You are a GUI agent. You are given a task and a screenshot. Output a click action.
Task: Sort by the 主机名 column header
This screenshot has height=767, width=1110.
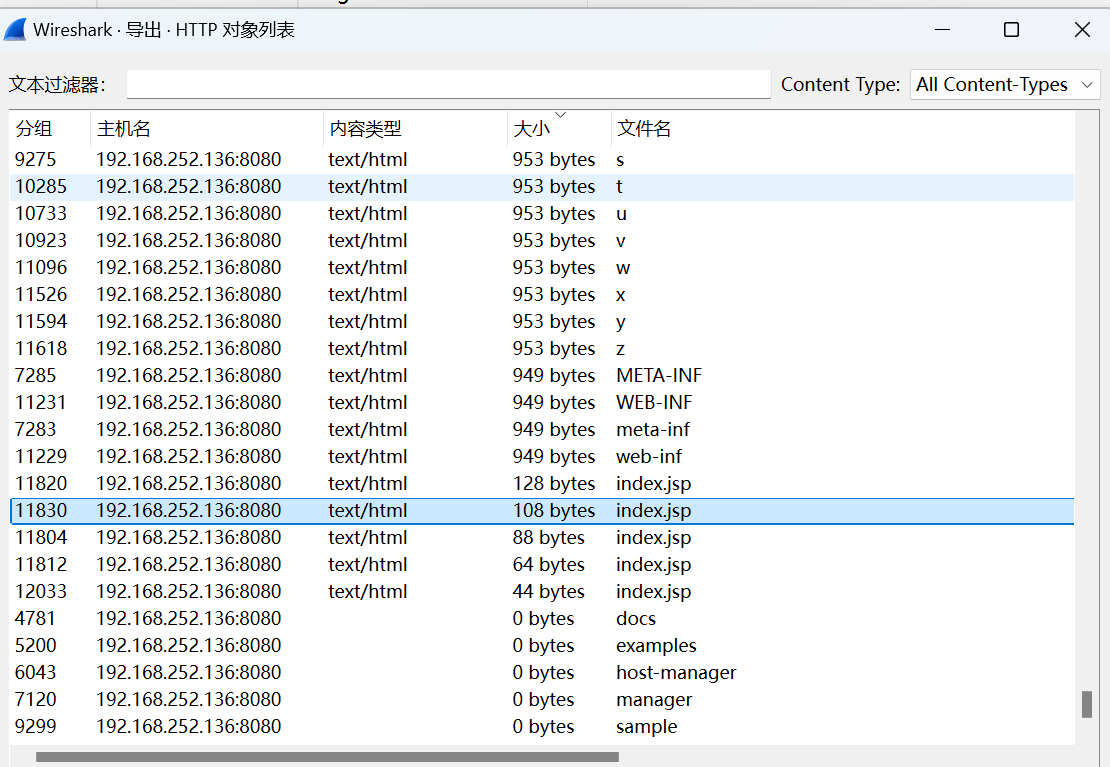[123, 129]
